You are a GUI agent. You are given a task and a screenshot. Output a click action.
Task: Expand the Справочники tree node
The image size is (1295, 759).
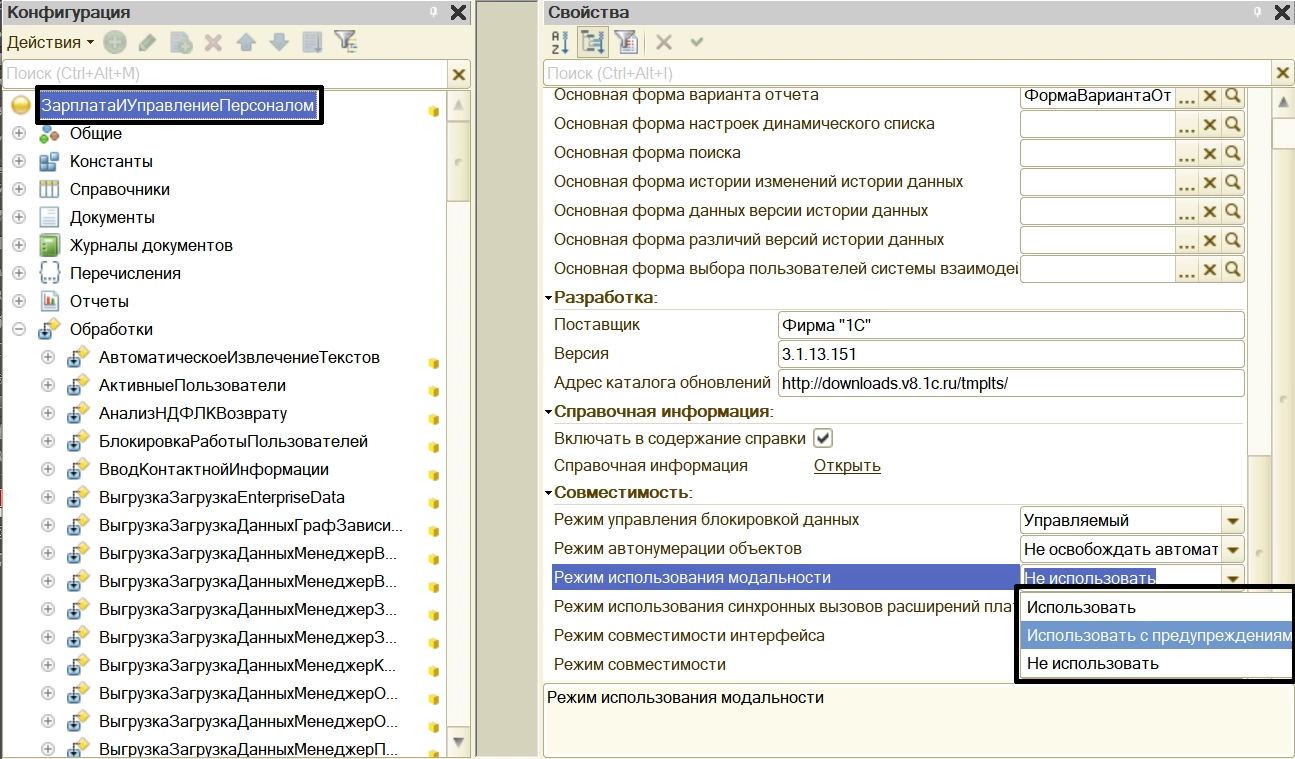(x=19, y=189)
